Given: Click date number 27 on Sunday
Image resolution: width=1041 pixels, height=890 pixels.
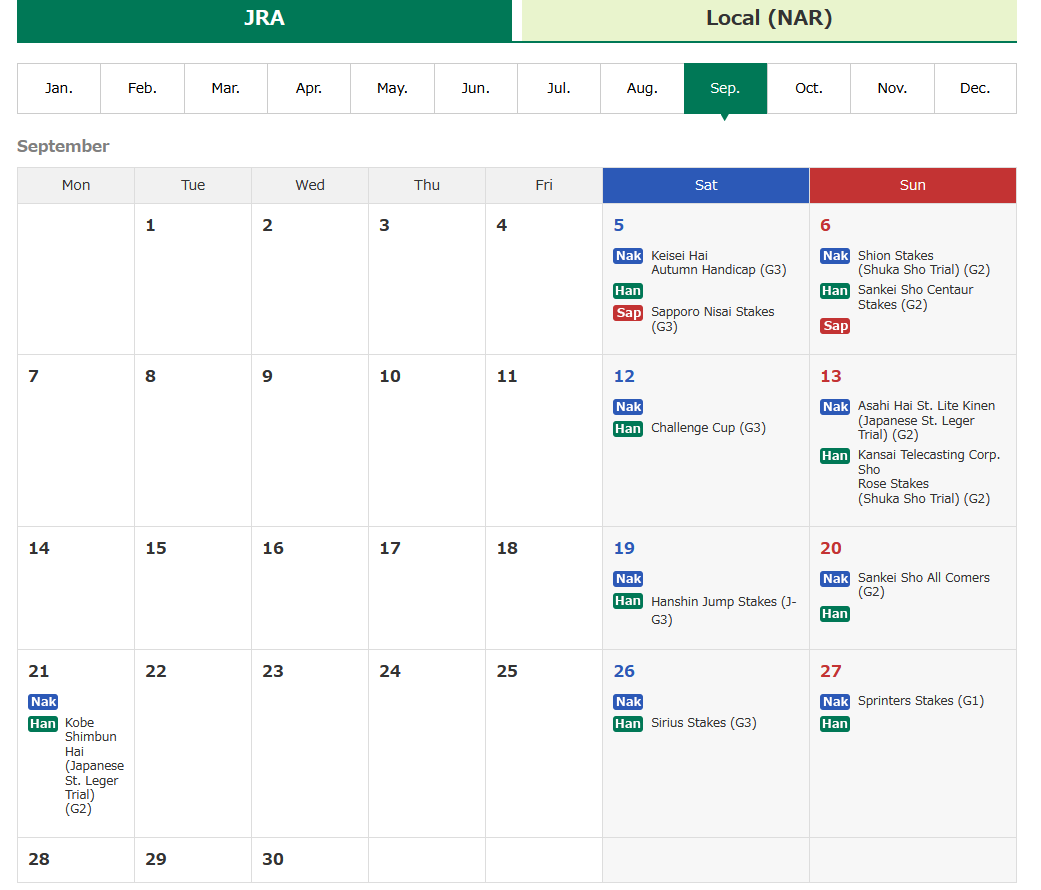Looking at the screenshot, I should tap(831, 671).
